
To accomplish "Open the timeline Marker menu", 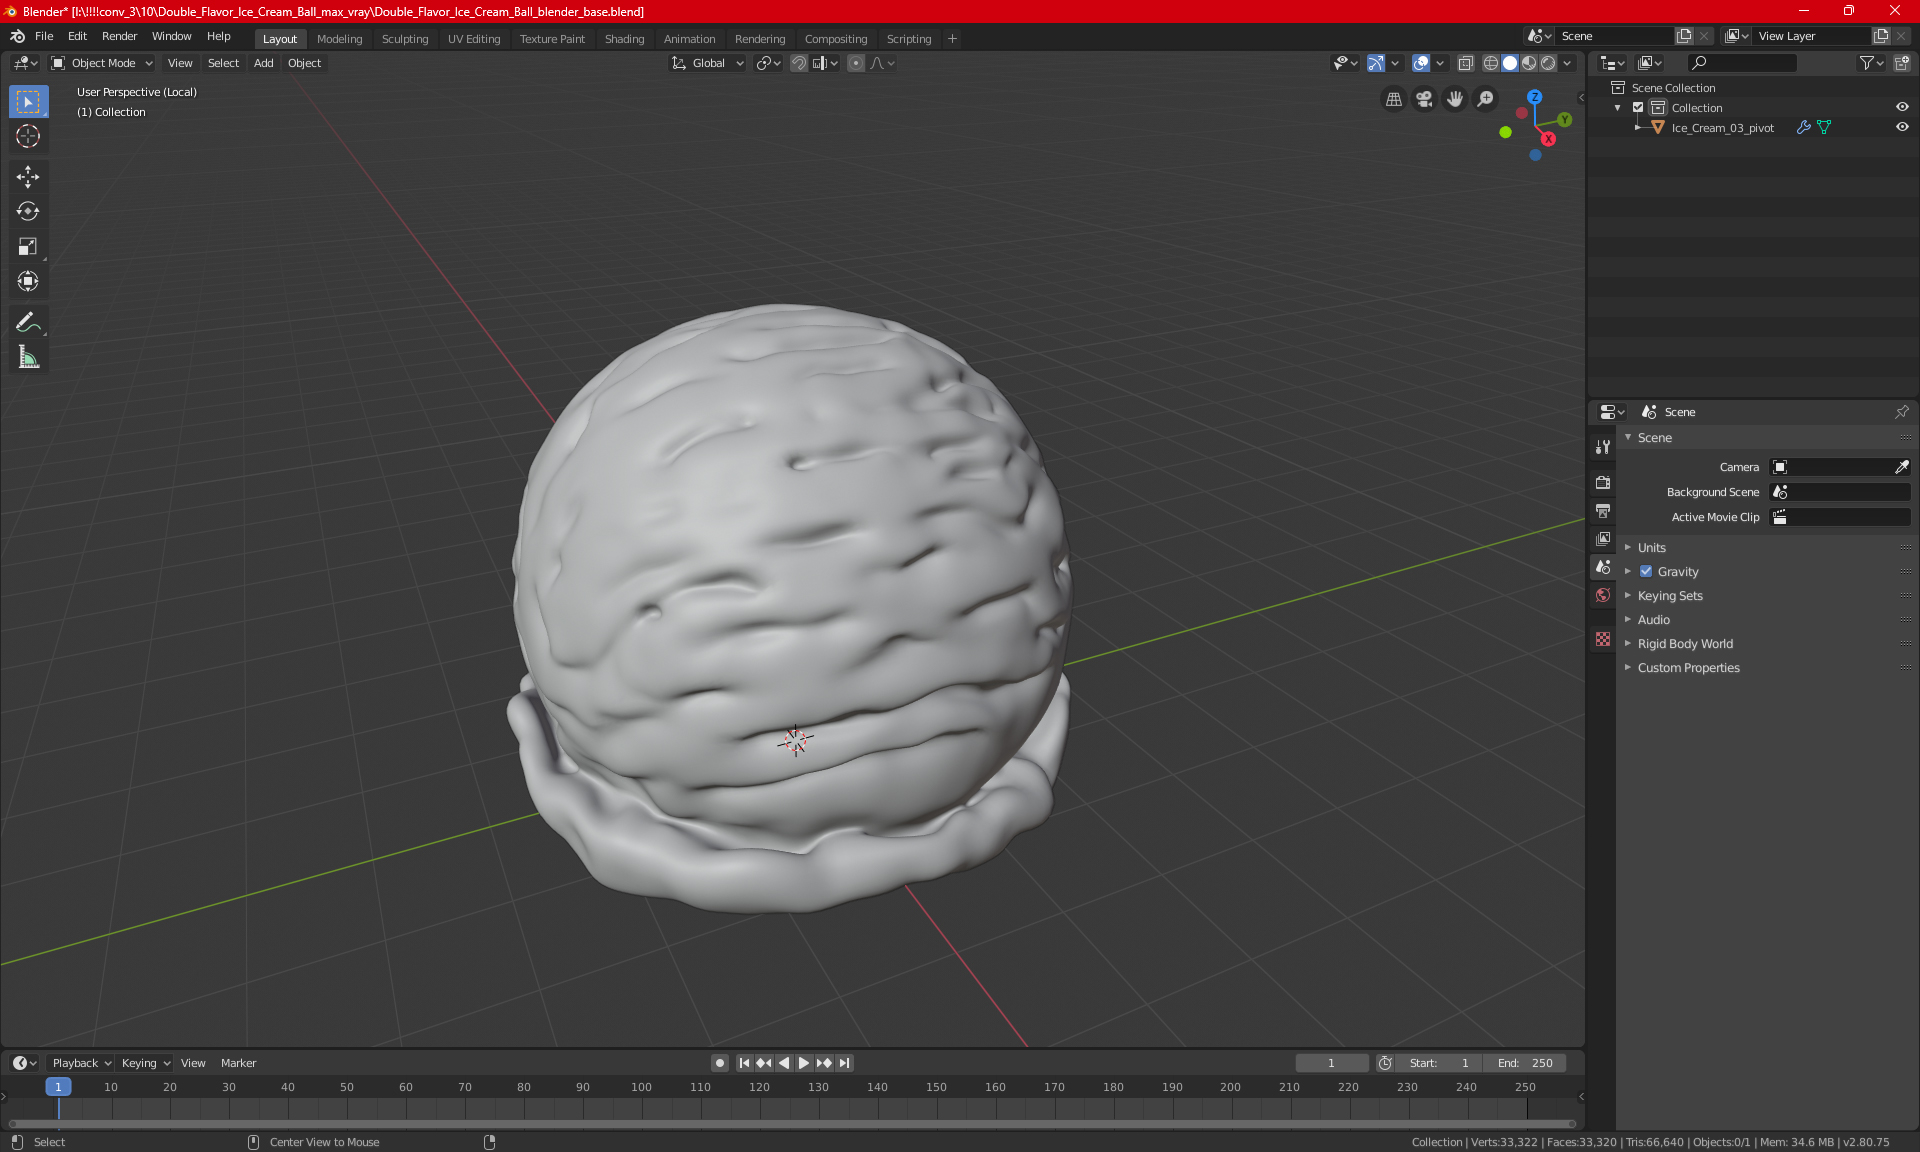I will tap(238, 1063).
